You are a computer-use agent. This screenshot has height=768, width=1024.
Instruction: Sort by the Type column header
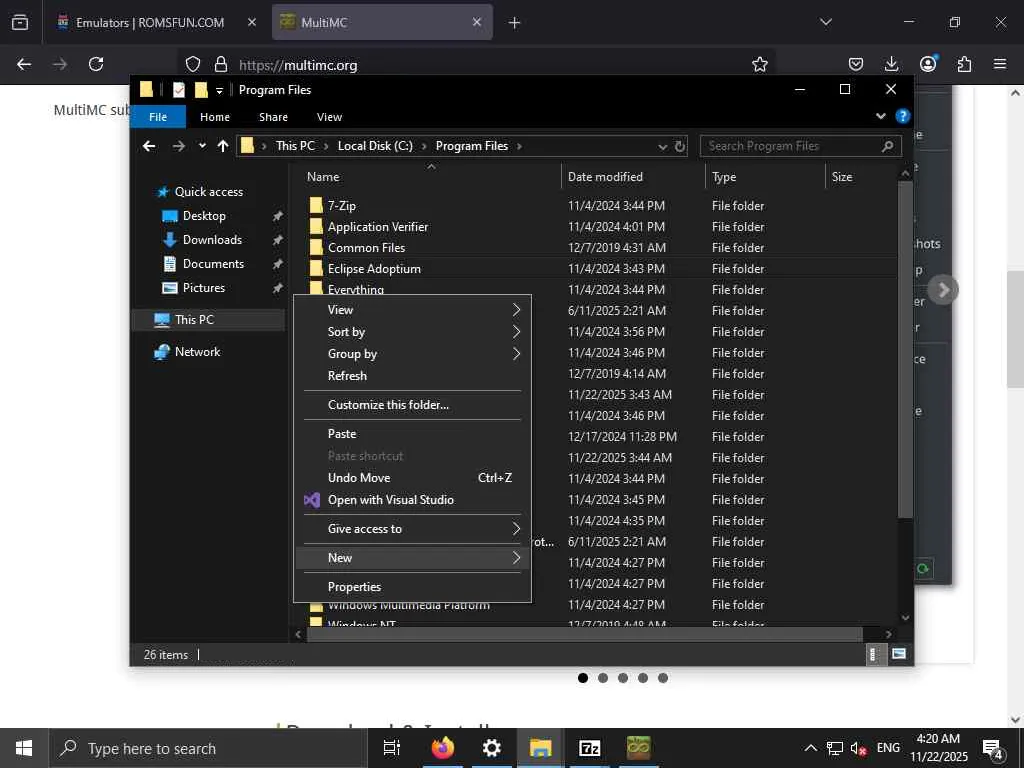pyautogui.click(x=765, y=177)
